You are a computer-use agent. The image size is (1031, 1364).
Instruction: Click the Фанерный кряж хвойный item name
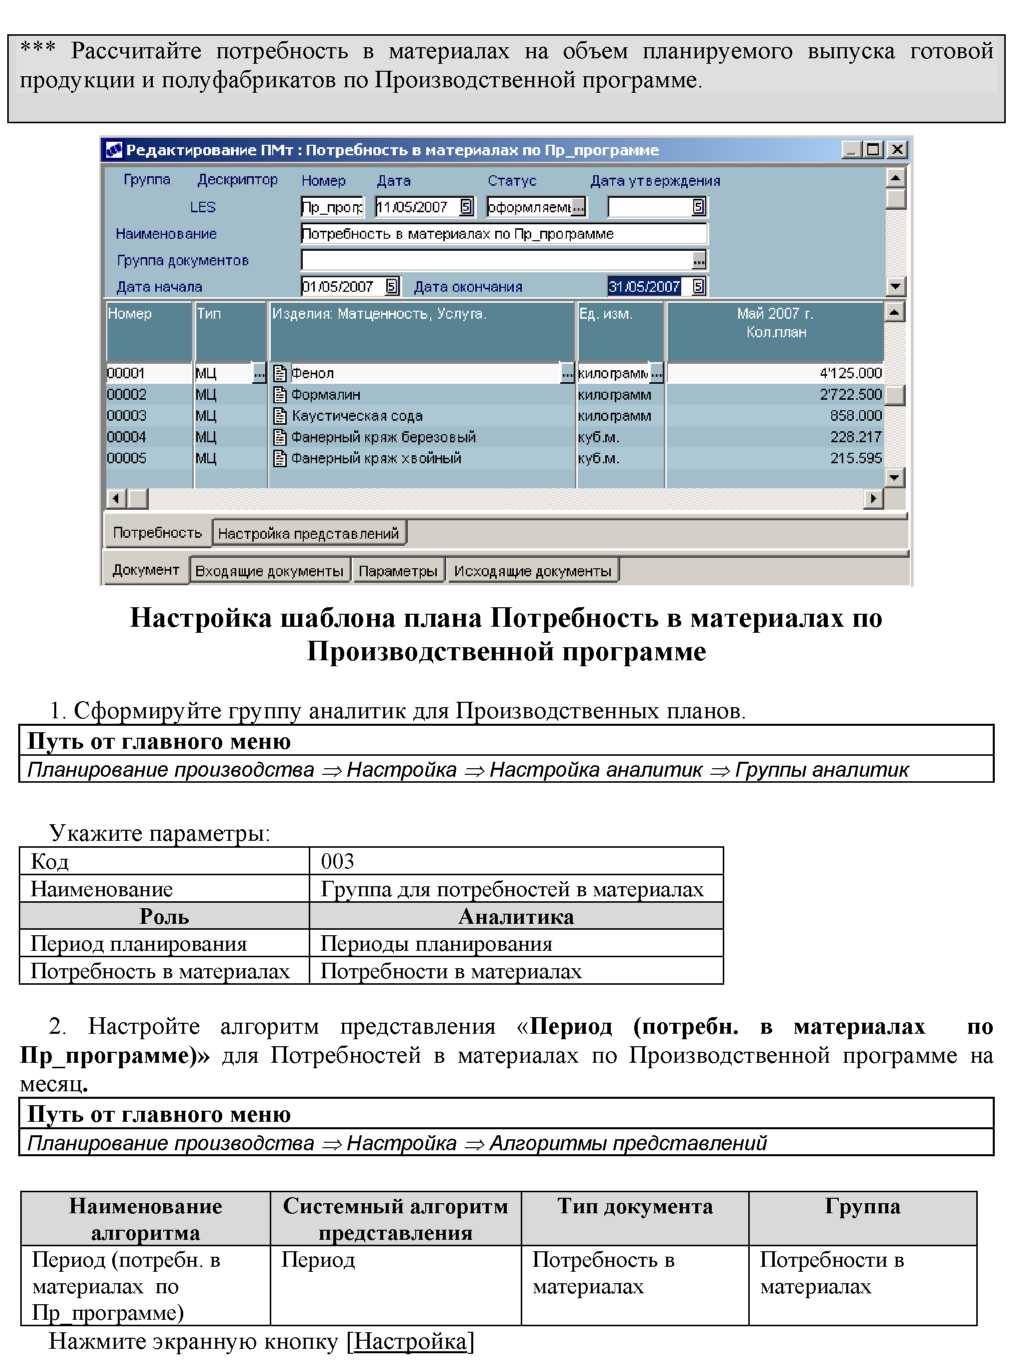coord(376,458)
